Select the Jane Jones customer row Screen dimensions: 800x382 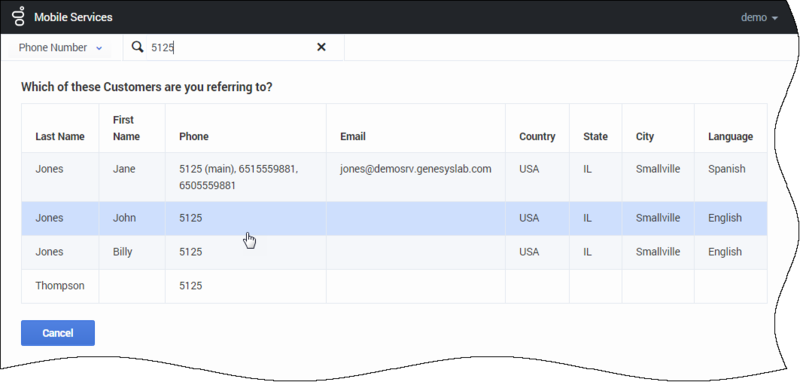[x=394, y=177]
